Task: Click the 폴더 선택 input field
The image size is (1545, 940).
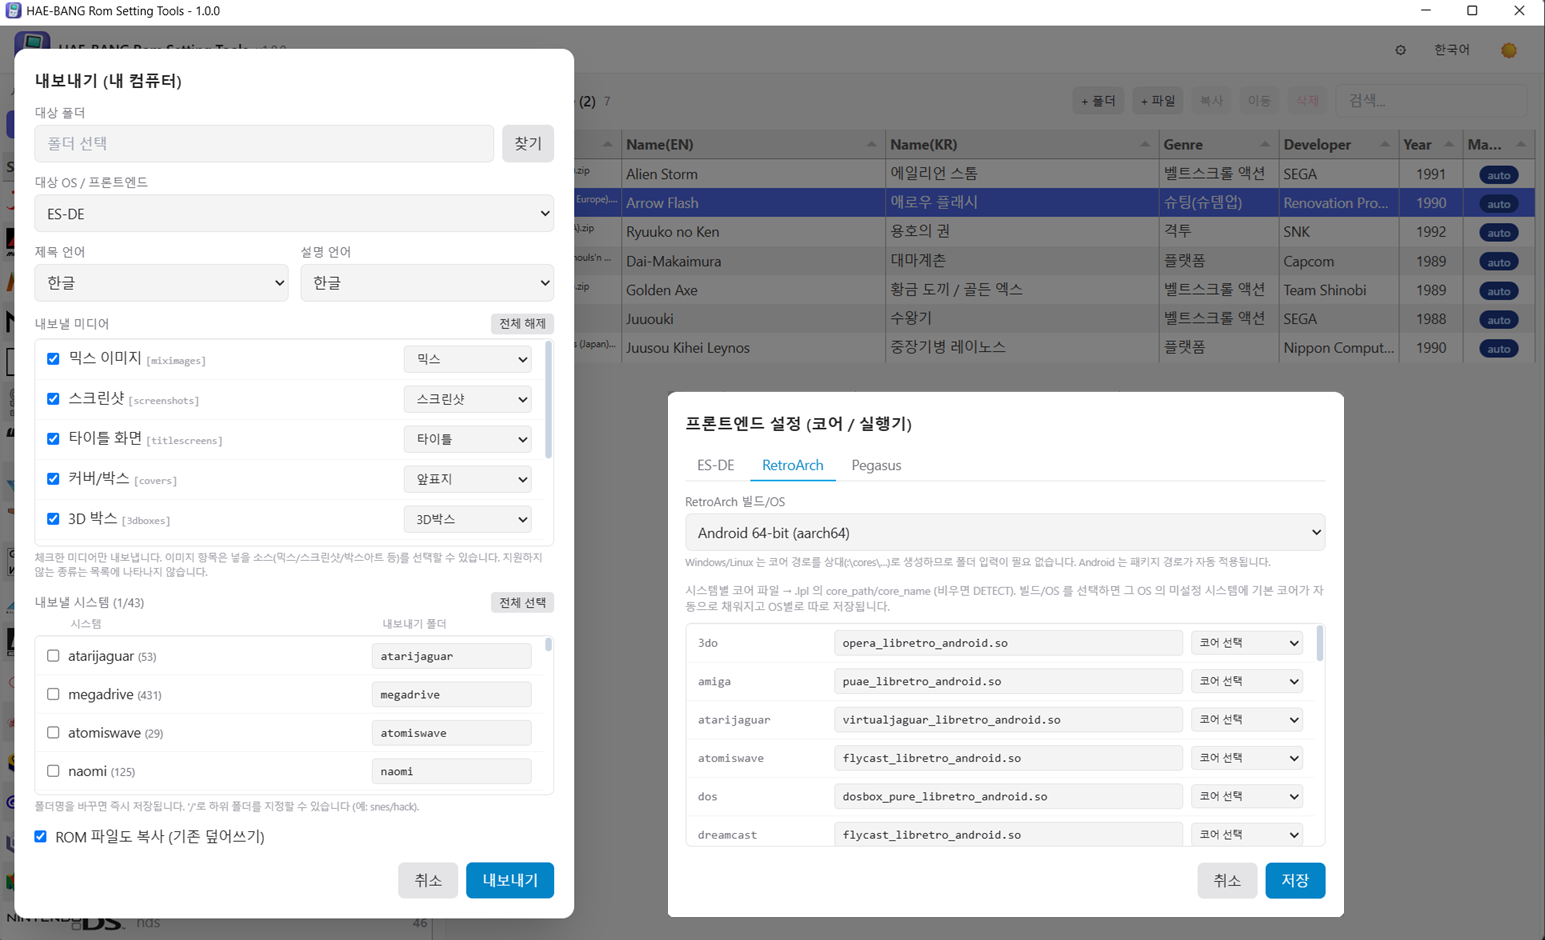Action: click(x=264, y=143)
